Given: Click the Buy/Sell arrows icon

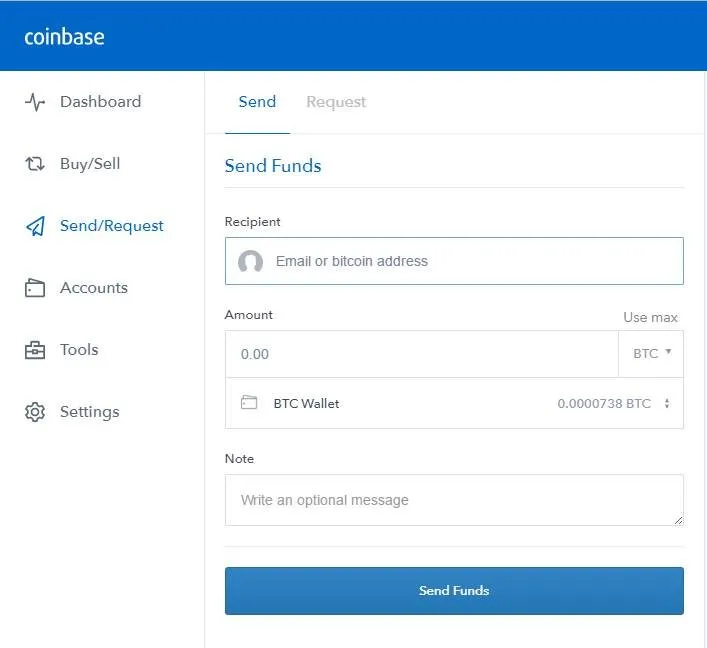Looking at the screenshot, I should [35, 164].
